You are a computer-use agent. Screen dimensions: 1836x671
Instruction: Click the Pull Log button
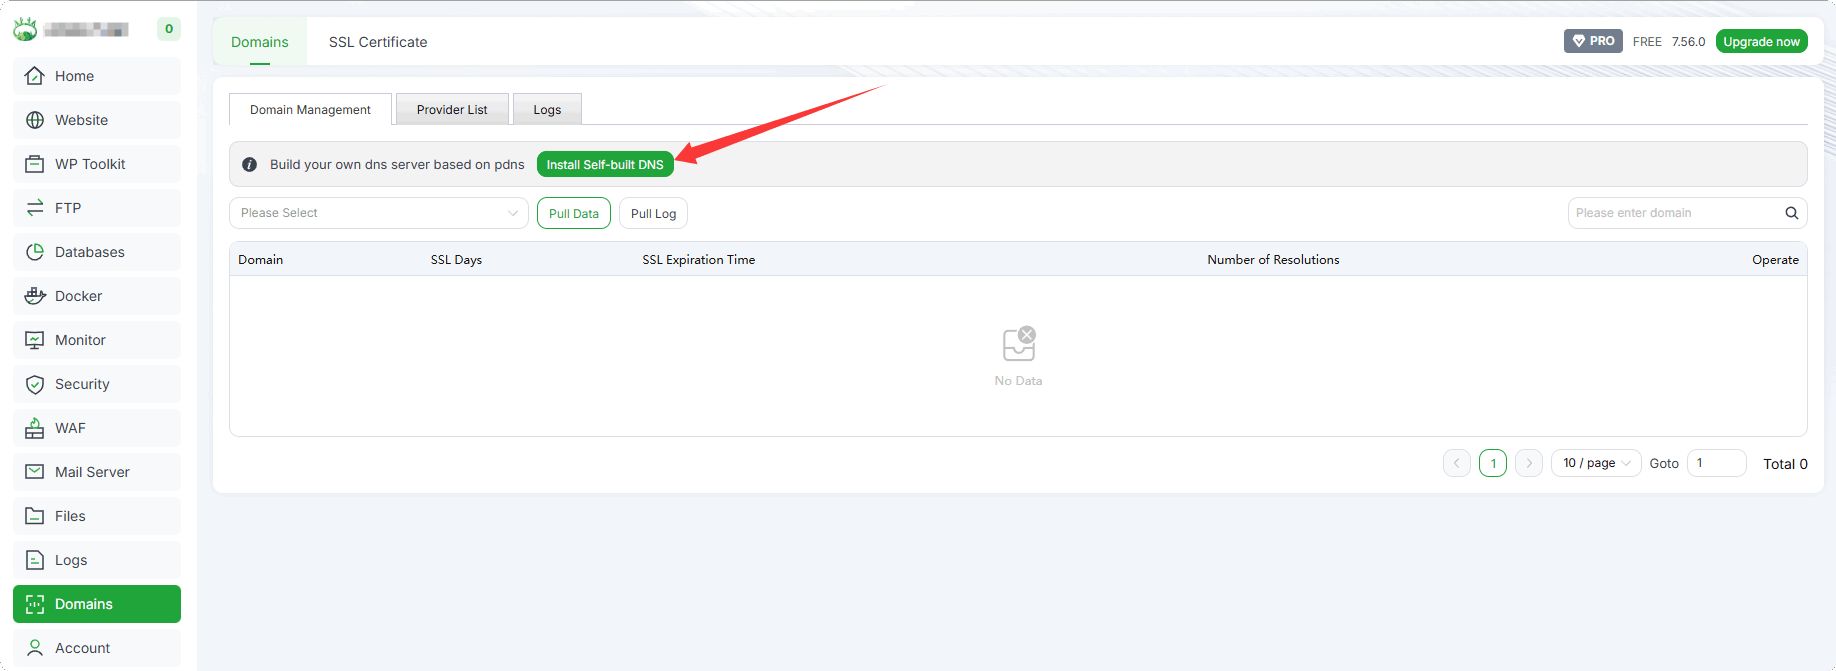tap(653, 213)
